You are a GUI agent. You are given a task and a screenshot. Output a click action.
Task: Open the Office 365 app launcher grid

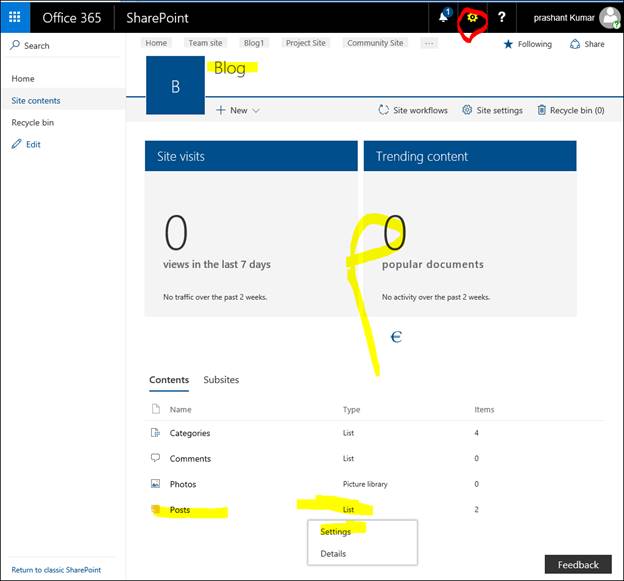point(15,17)
